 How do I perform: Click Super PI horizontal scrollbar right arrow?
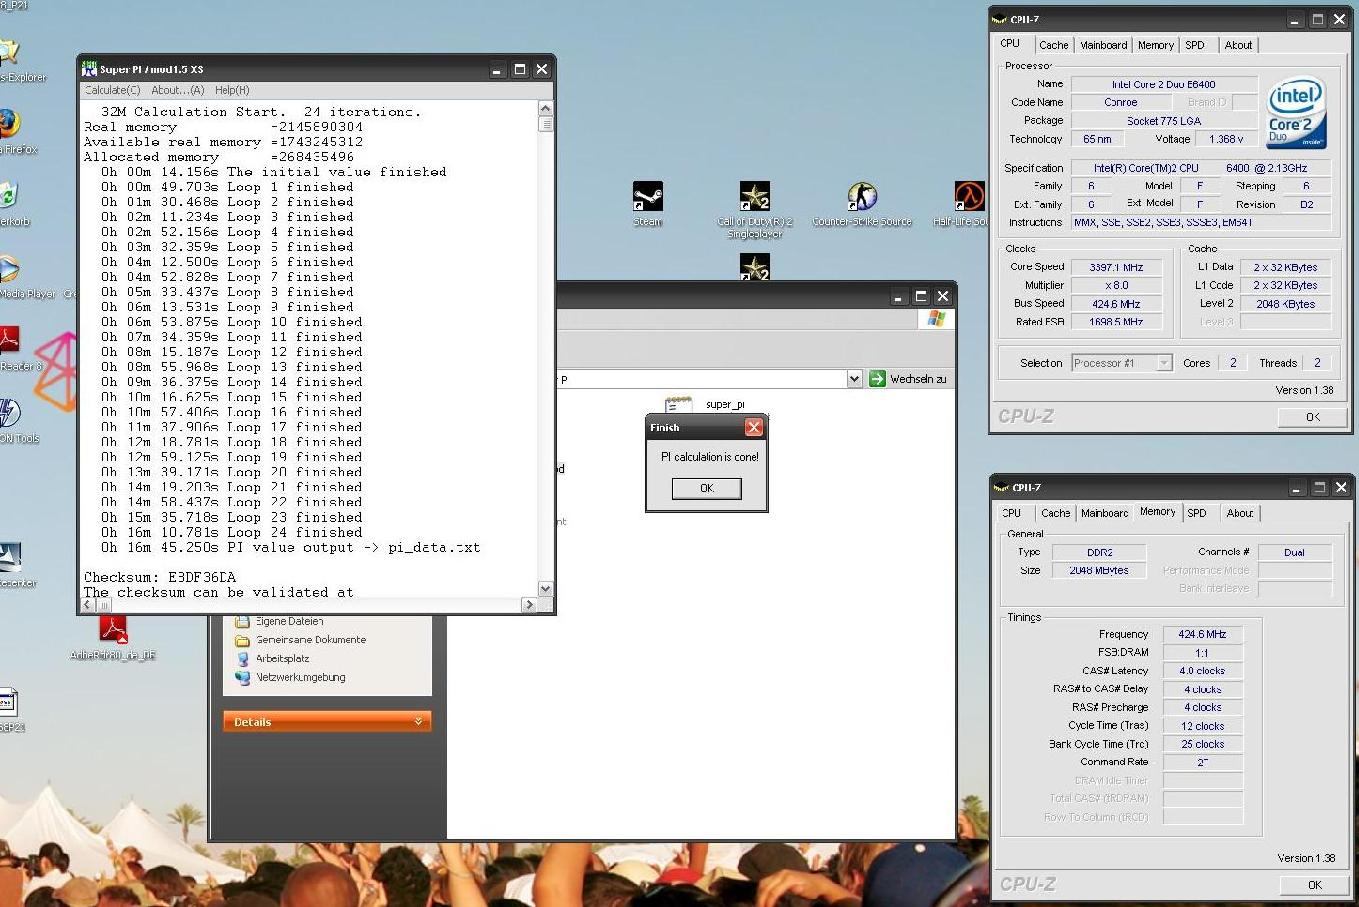529,604
